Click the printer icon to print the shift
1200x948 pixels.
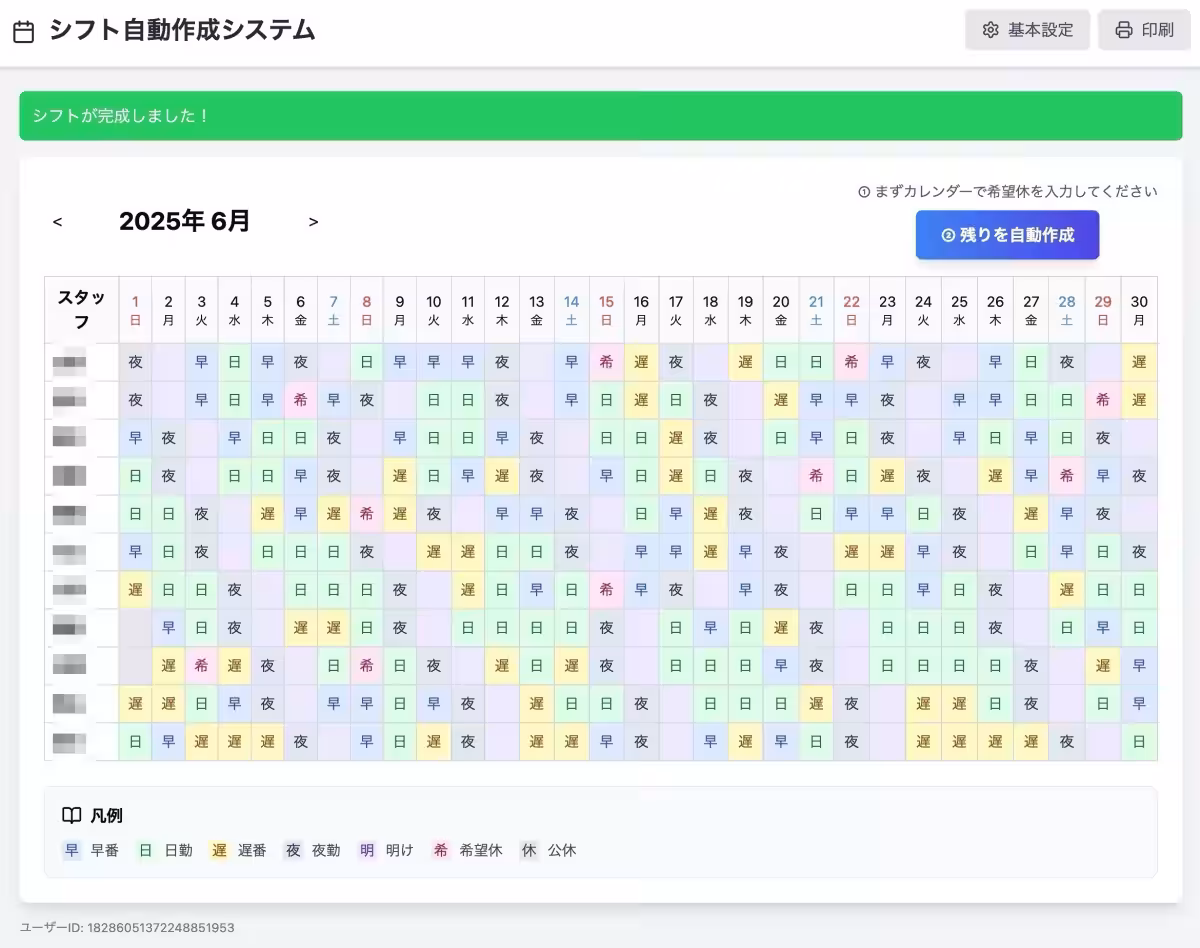point(1122,30)
